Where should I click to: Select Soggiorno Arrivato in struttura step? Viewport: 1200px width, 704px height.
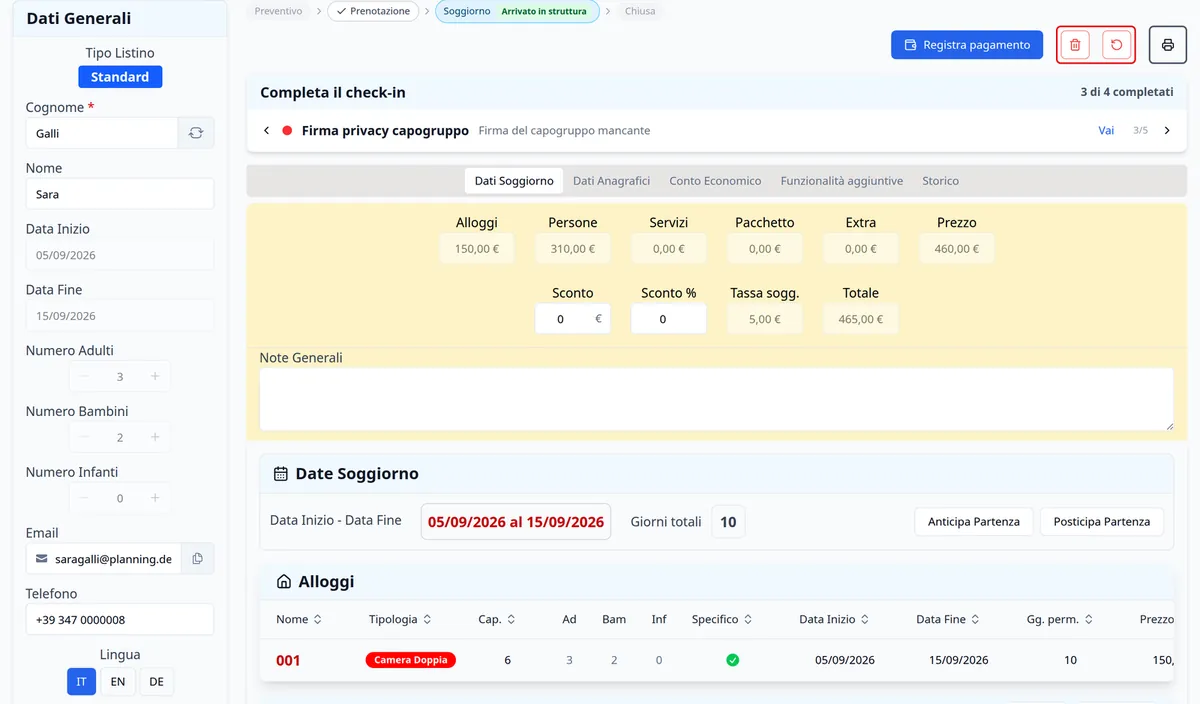point(517,11)
